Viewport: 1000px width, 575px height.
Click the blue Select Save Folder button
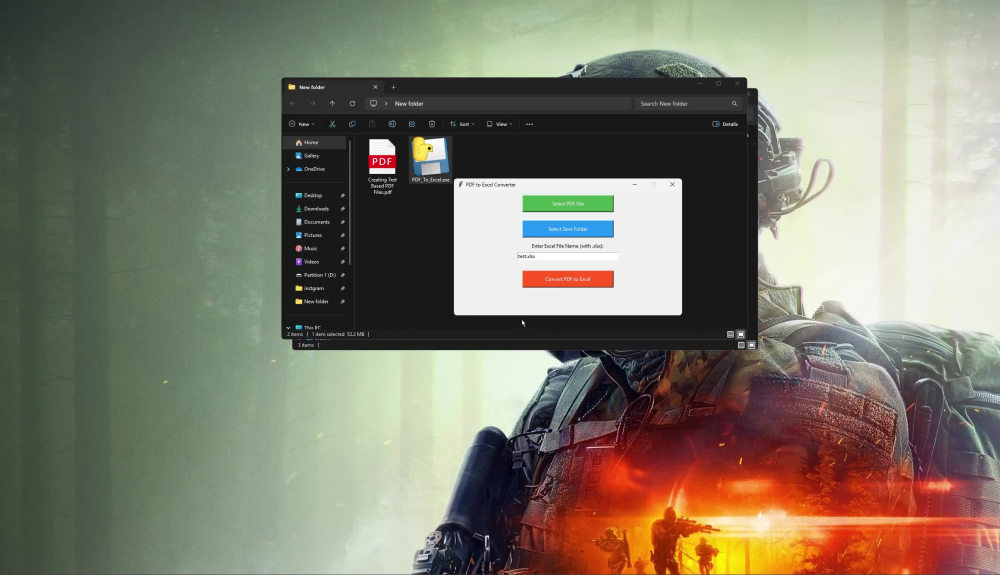tap(568, 229)
